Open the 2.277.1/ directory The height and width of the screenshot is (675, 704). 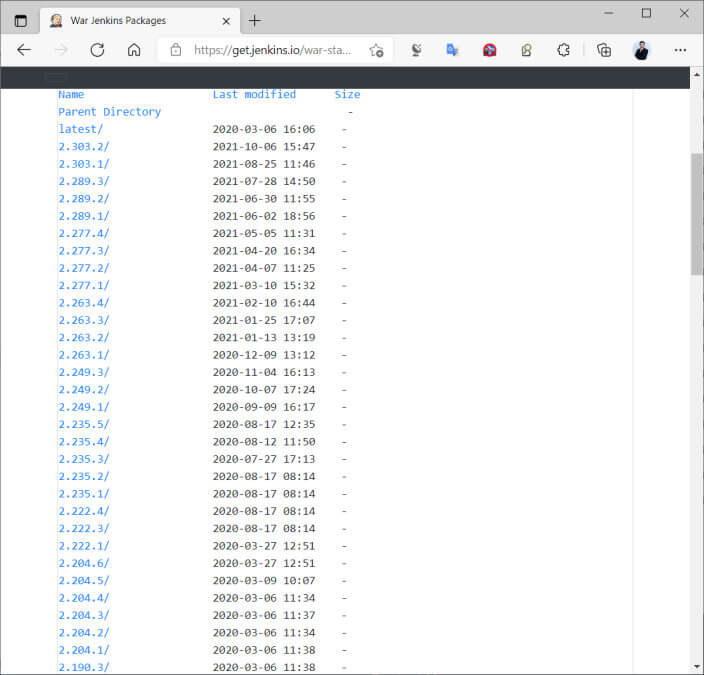(84, 286)
